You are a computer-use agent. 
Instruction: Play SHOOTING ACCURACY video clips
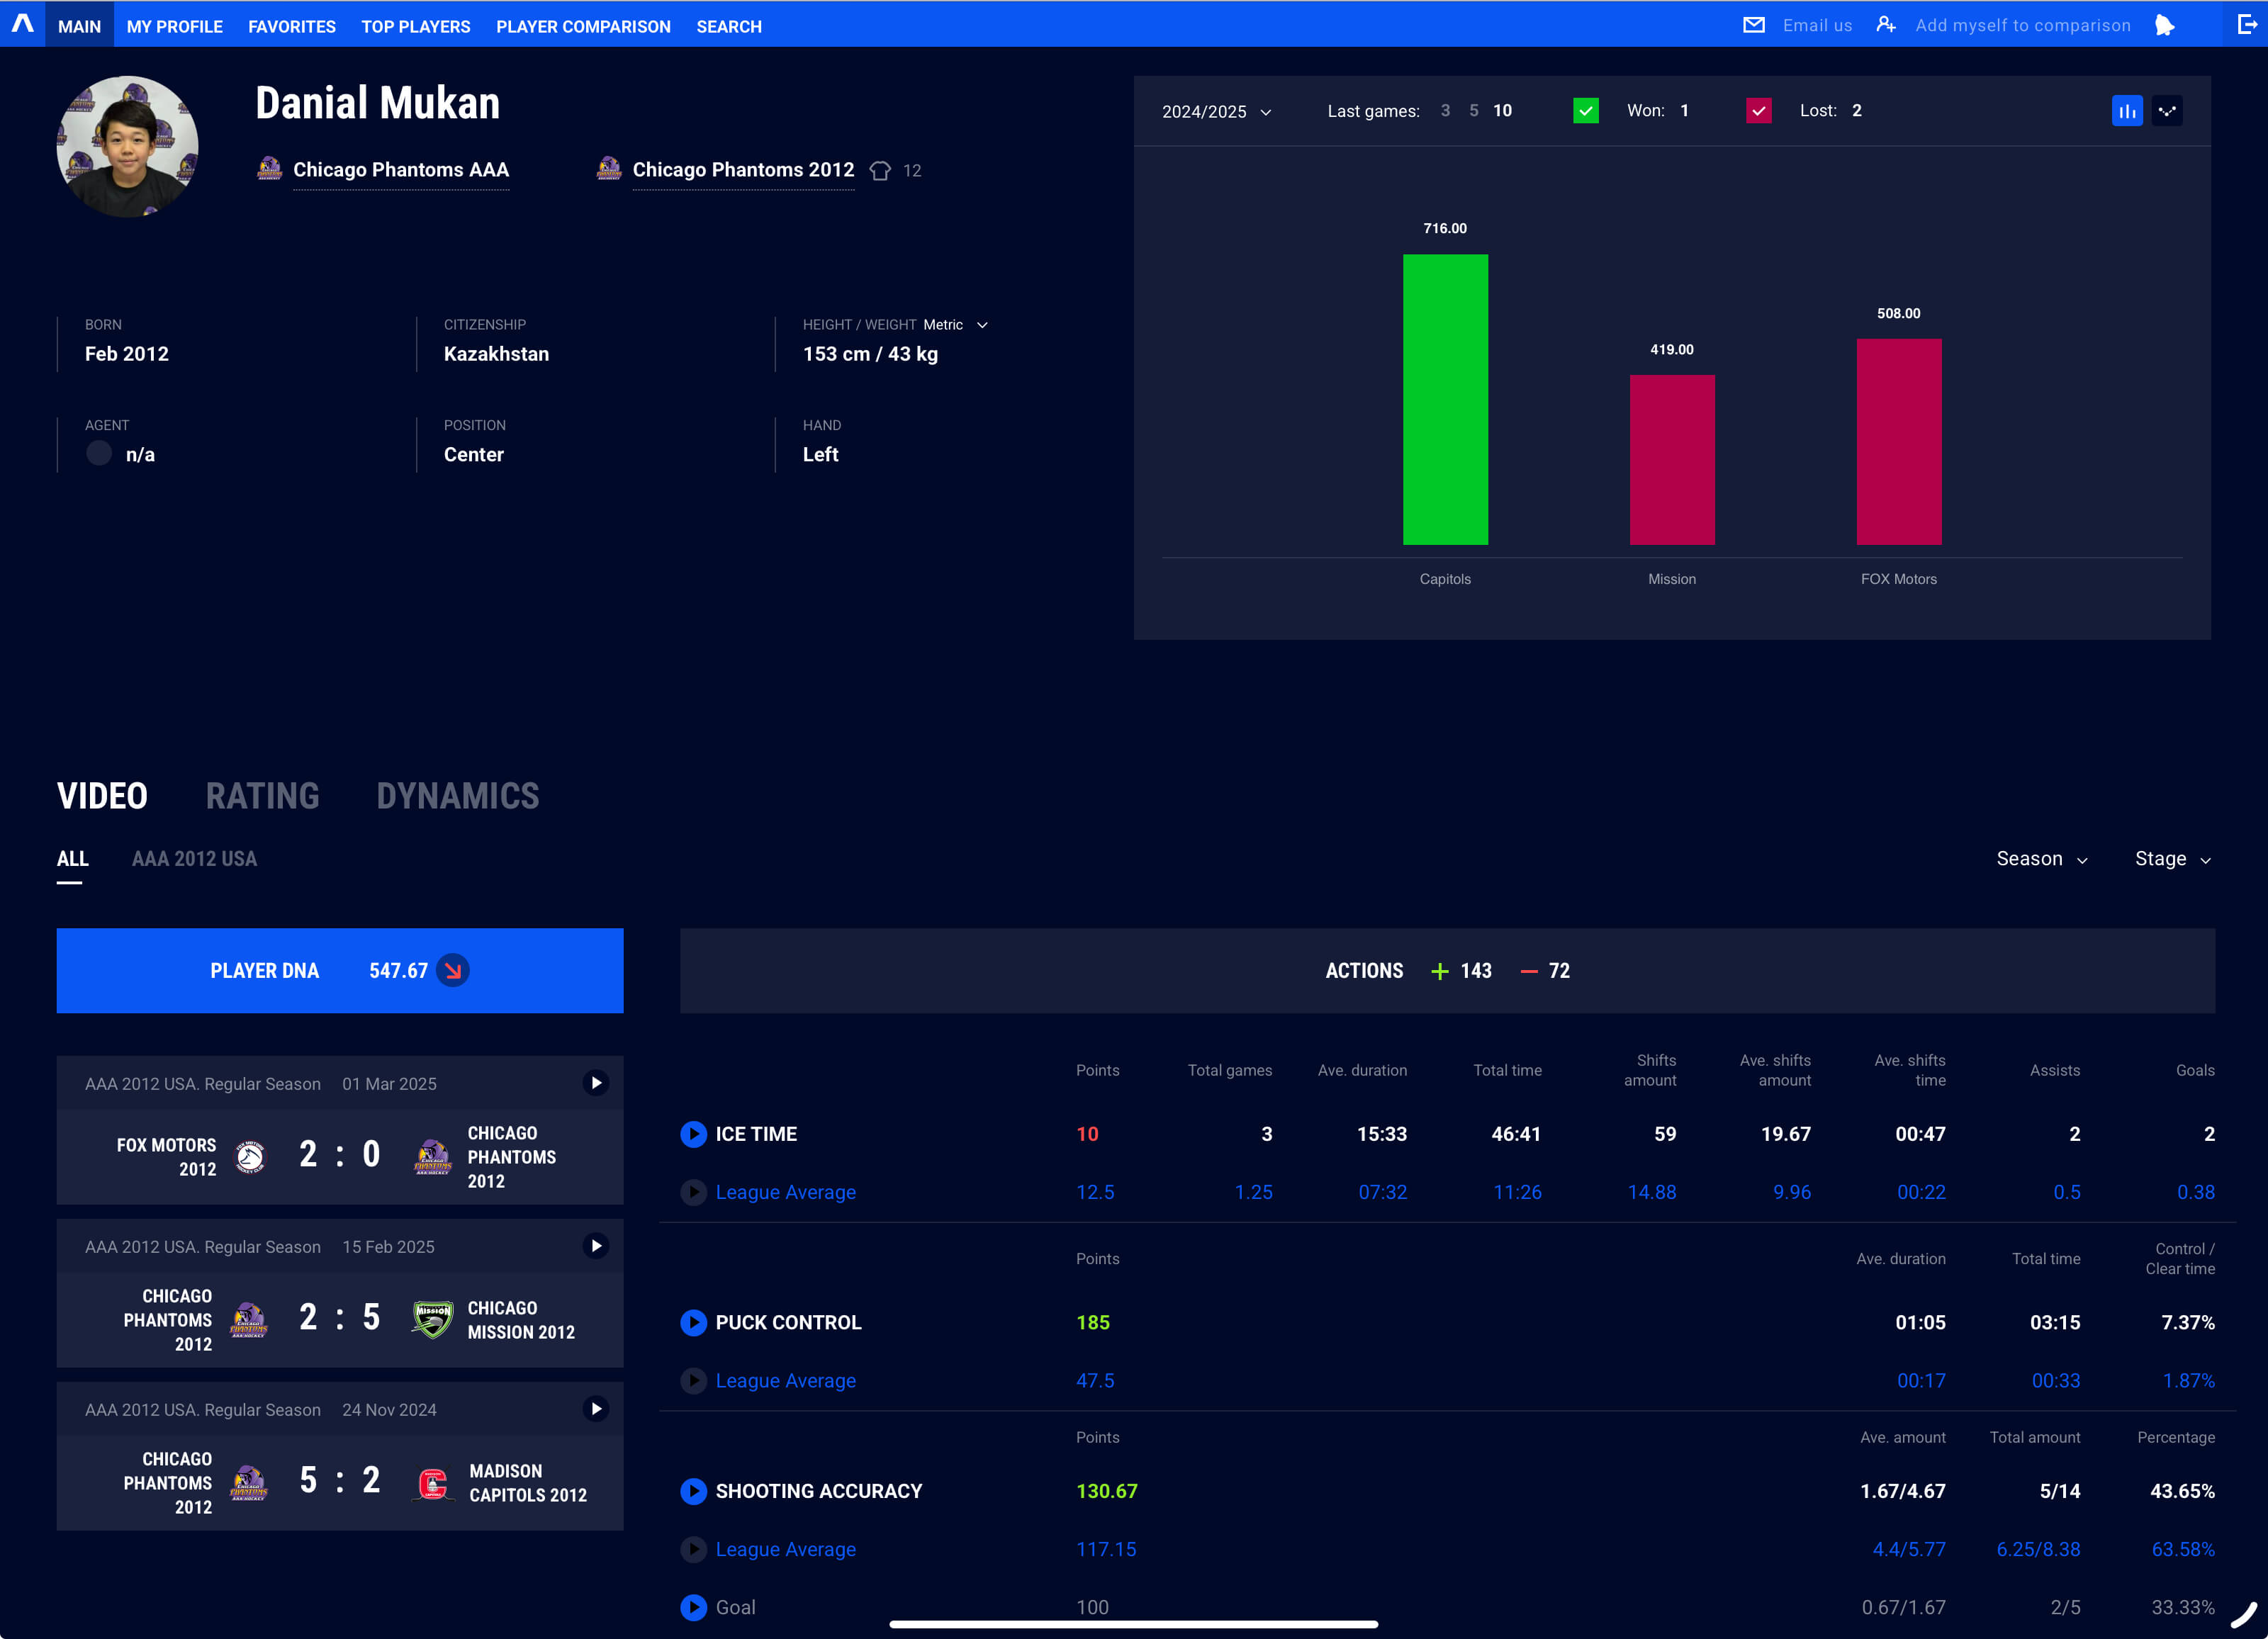coord(693,1491)
